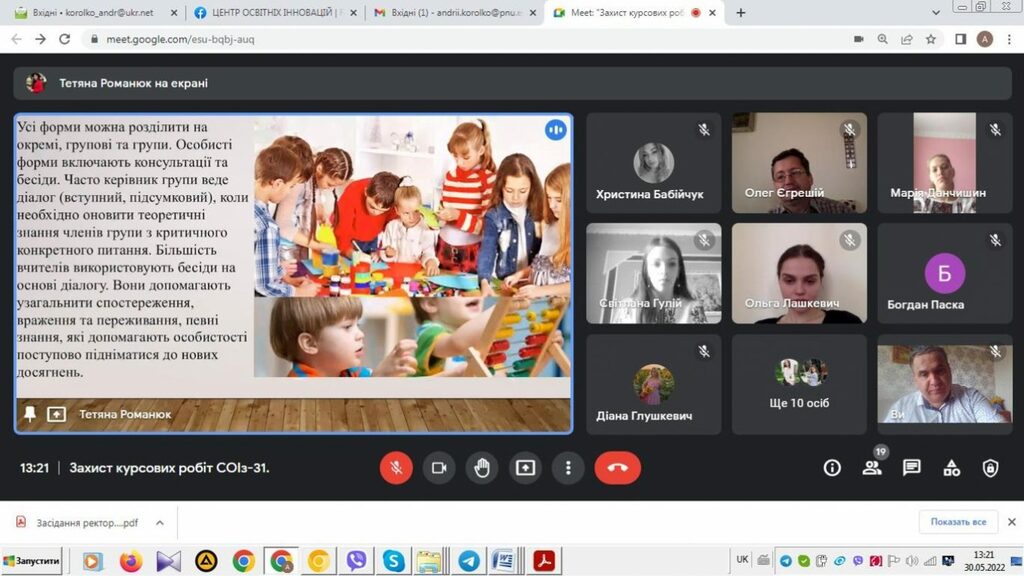Toggle the camera on or off
This screenshot has width=1024, height=576.
[x=437, y=467]
